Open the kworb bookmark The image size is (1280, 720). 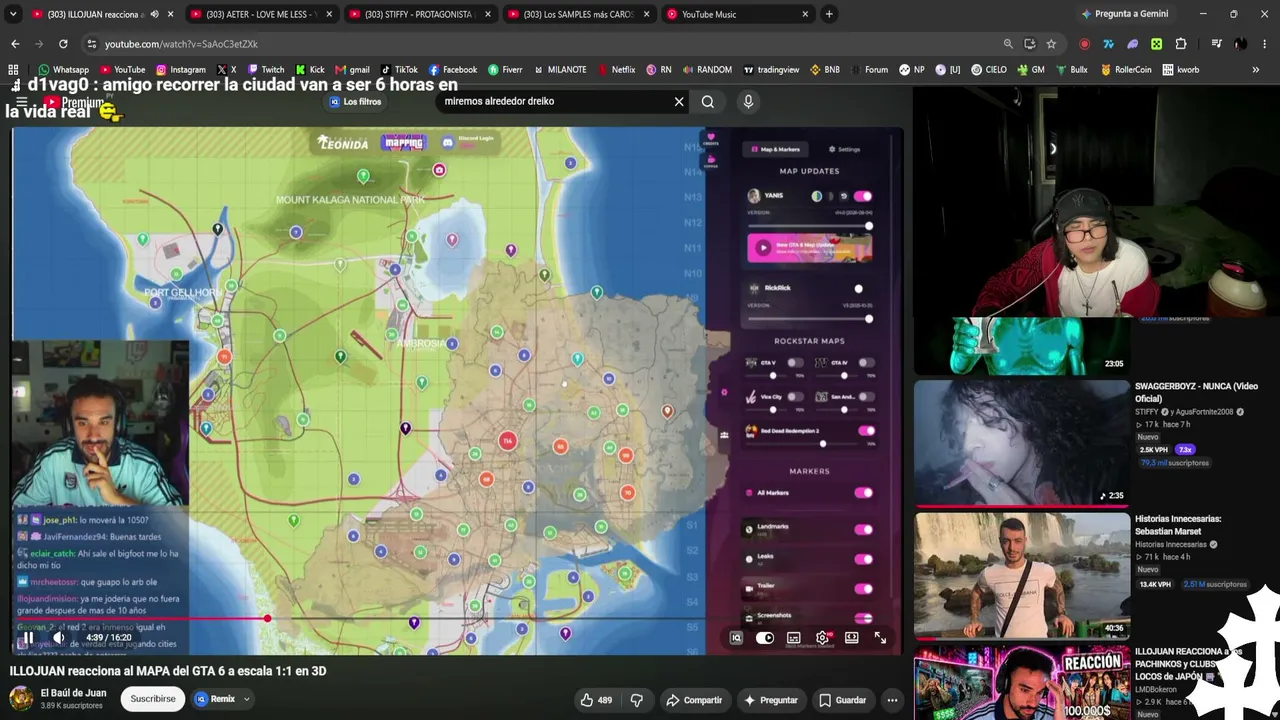pyautogui.click(x=1181, y=70)
